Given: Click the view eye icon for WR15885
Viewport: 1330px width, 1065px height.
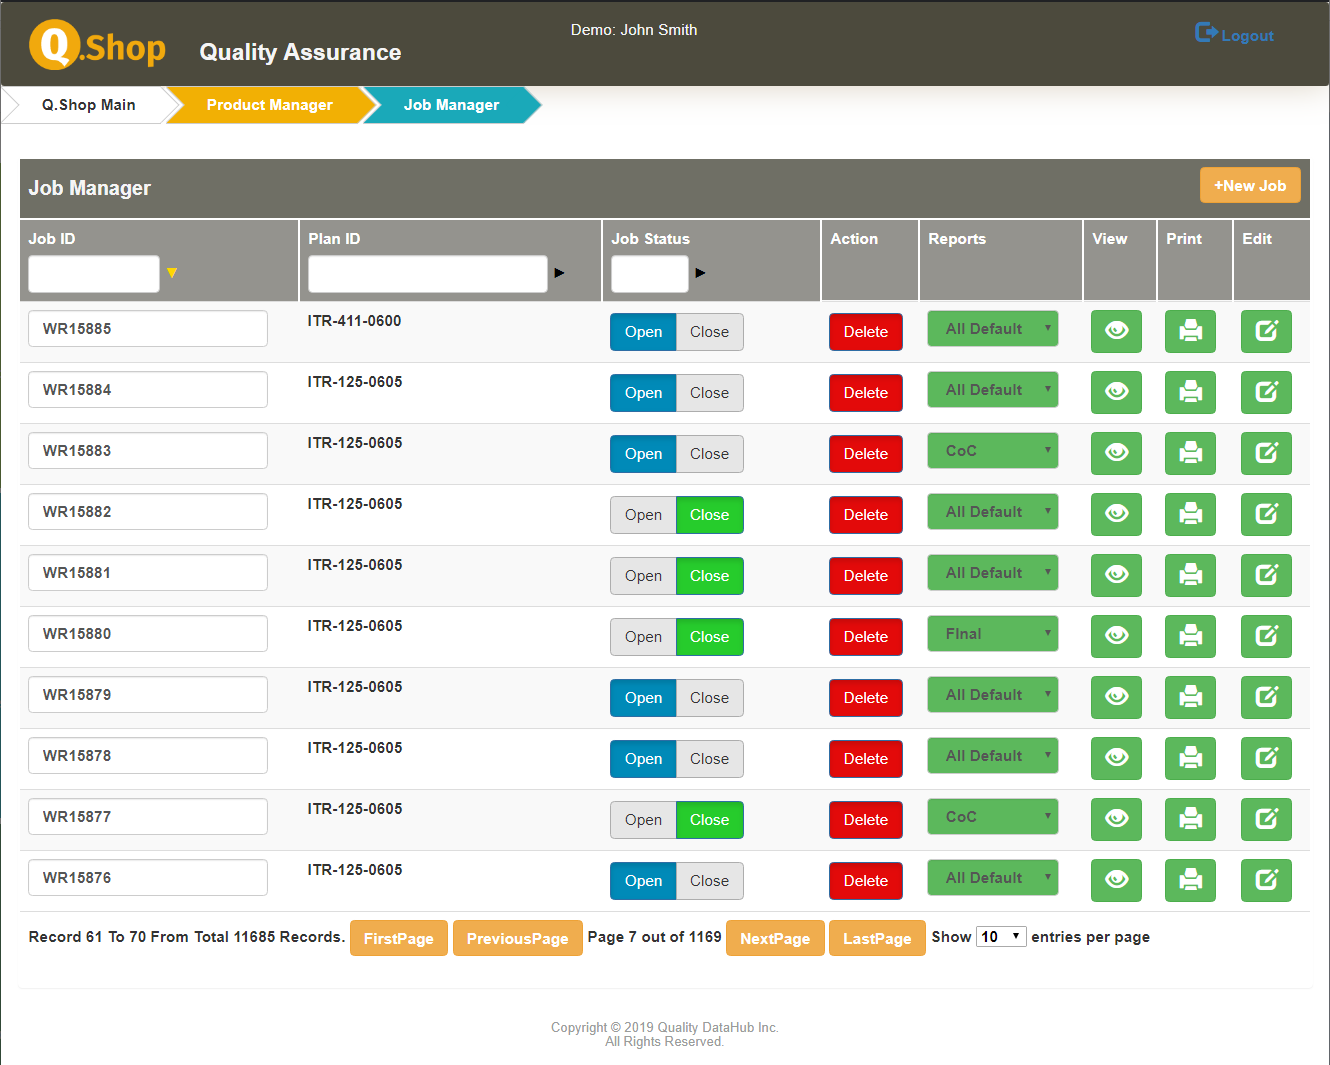Looking at the screenshot, I should click(1116, 331).
